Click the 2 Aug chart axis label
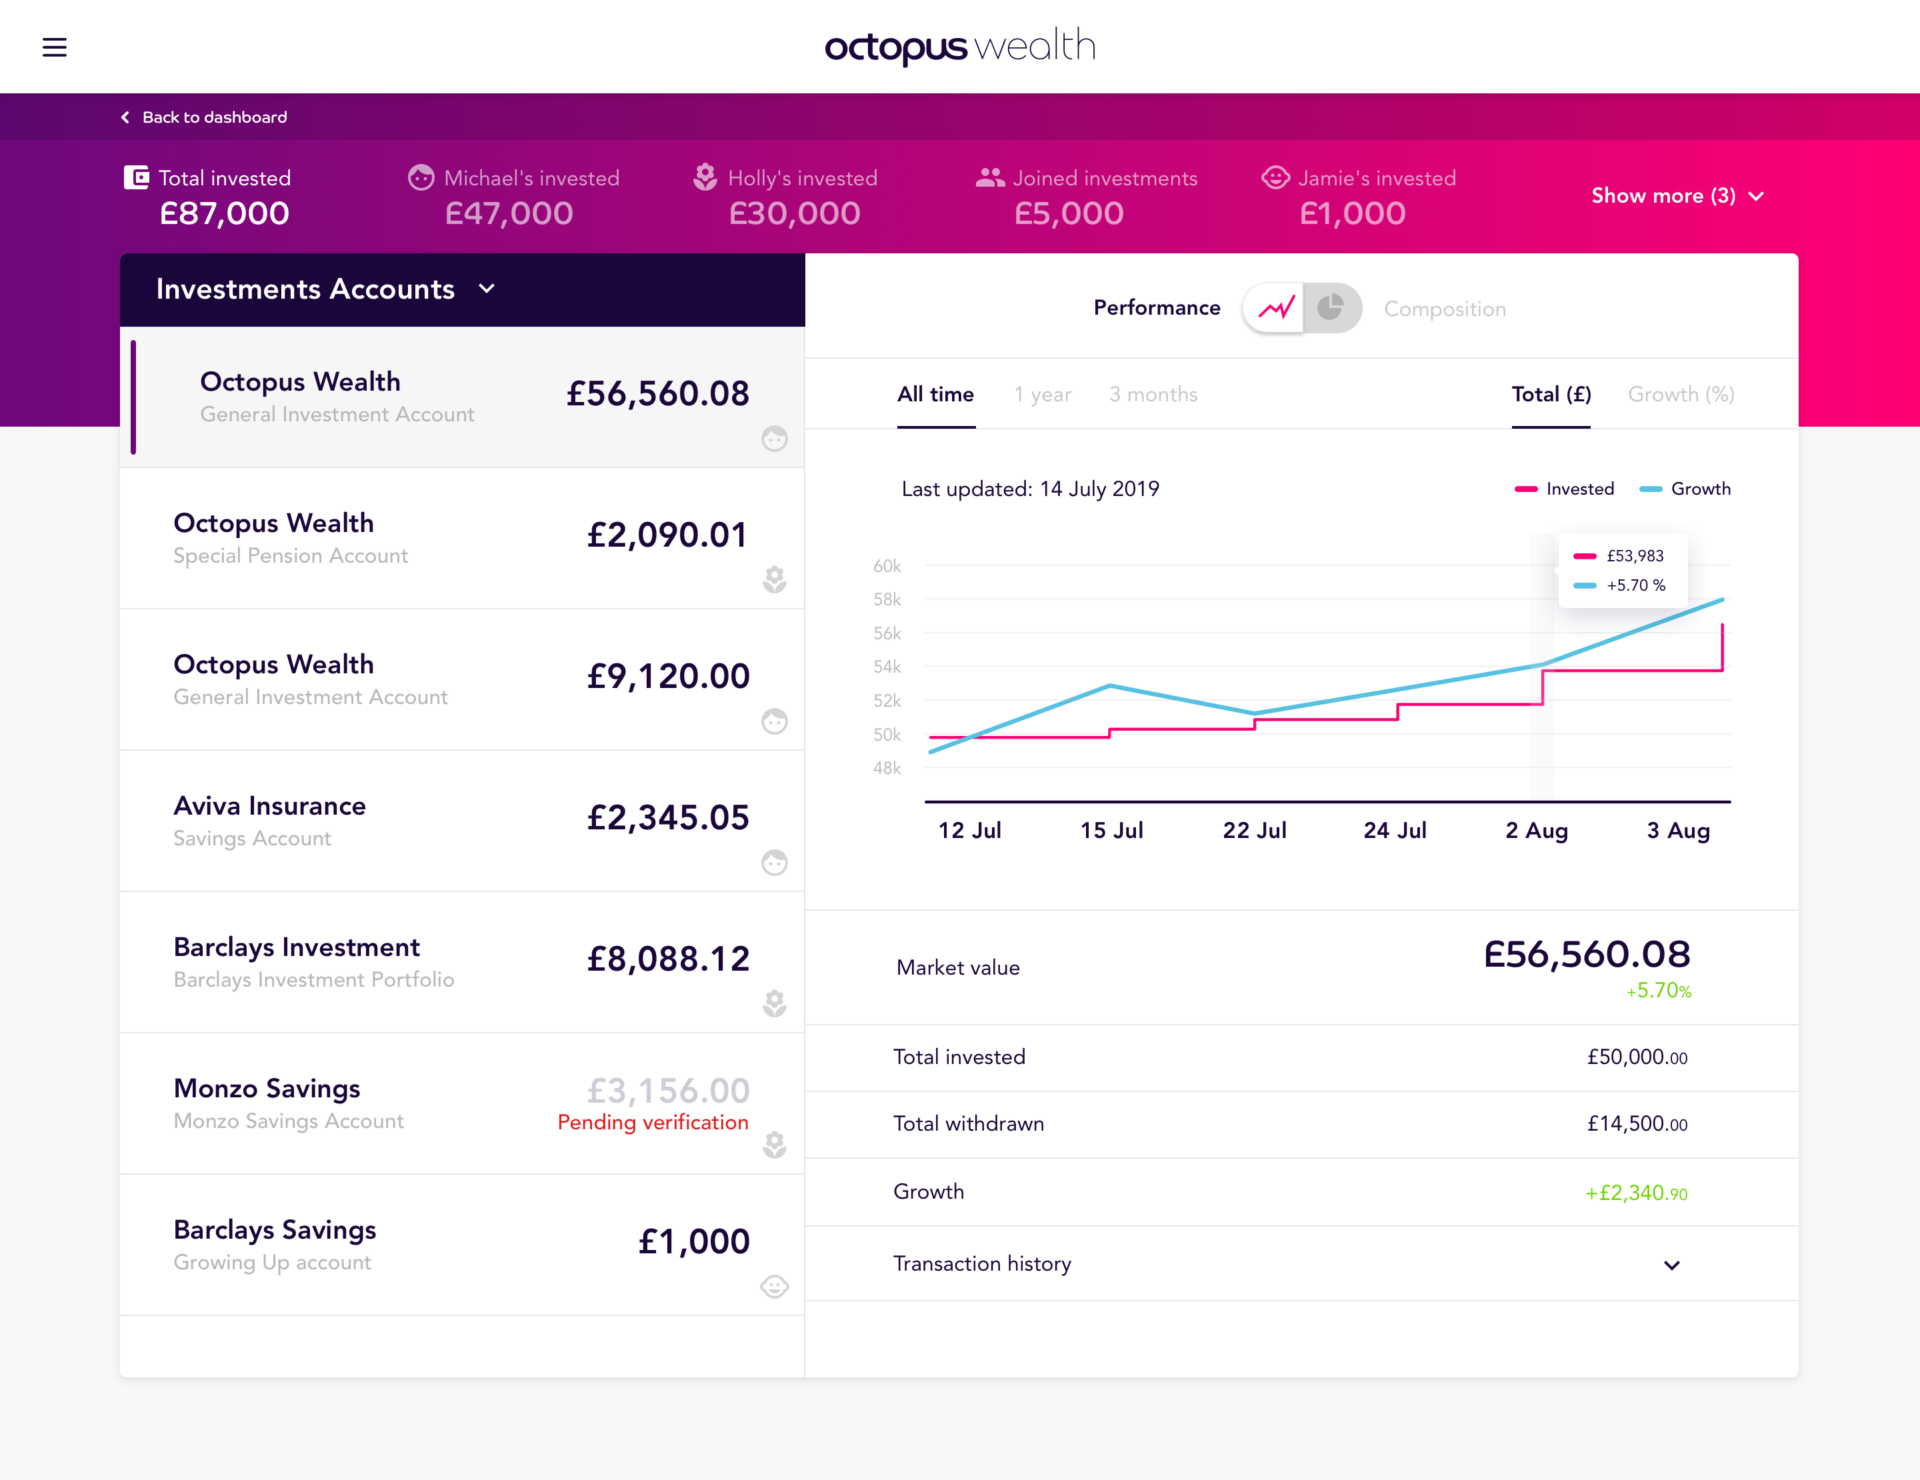Viewport: 1920px width, 1480px height. (1536, 830)
